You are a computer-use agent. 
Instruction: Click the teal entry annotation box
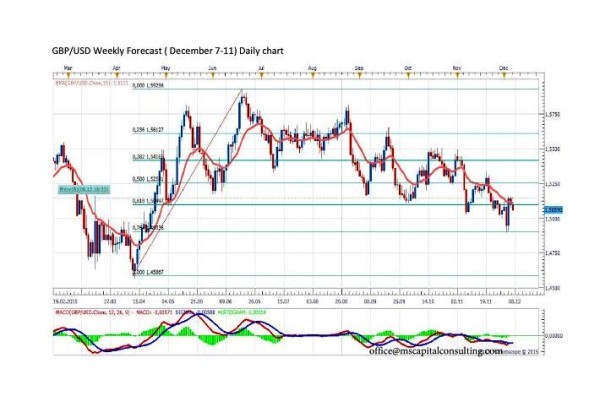pyautogui.click(x=84, y=189)
